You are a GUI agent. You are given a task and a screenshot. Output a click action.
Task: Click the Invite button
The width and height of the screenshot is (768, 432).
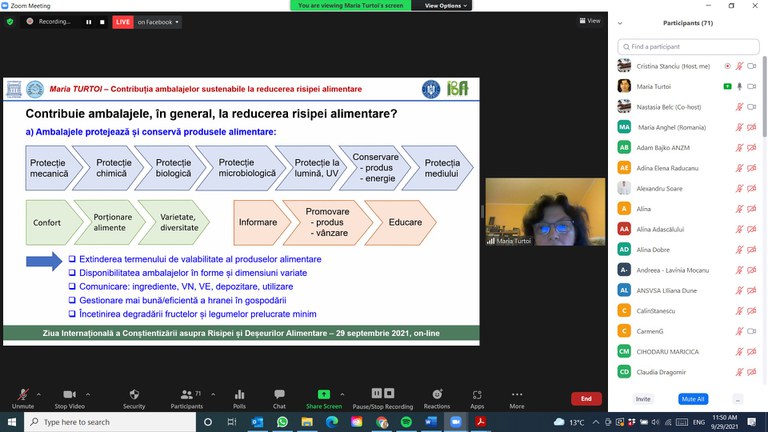(x=643, y=398)
